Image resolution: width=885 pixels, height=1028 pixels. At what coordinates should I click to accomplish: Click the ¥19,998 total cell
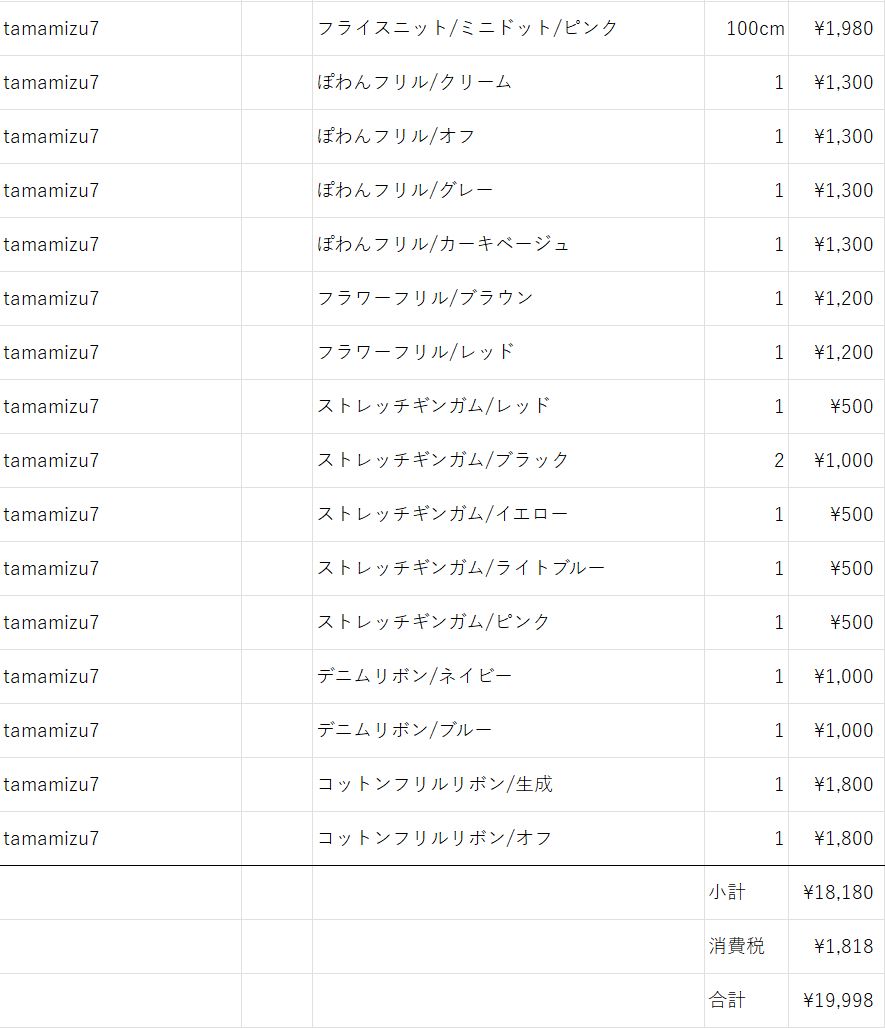(x=836, y=1000)
